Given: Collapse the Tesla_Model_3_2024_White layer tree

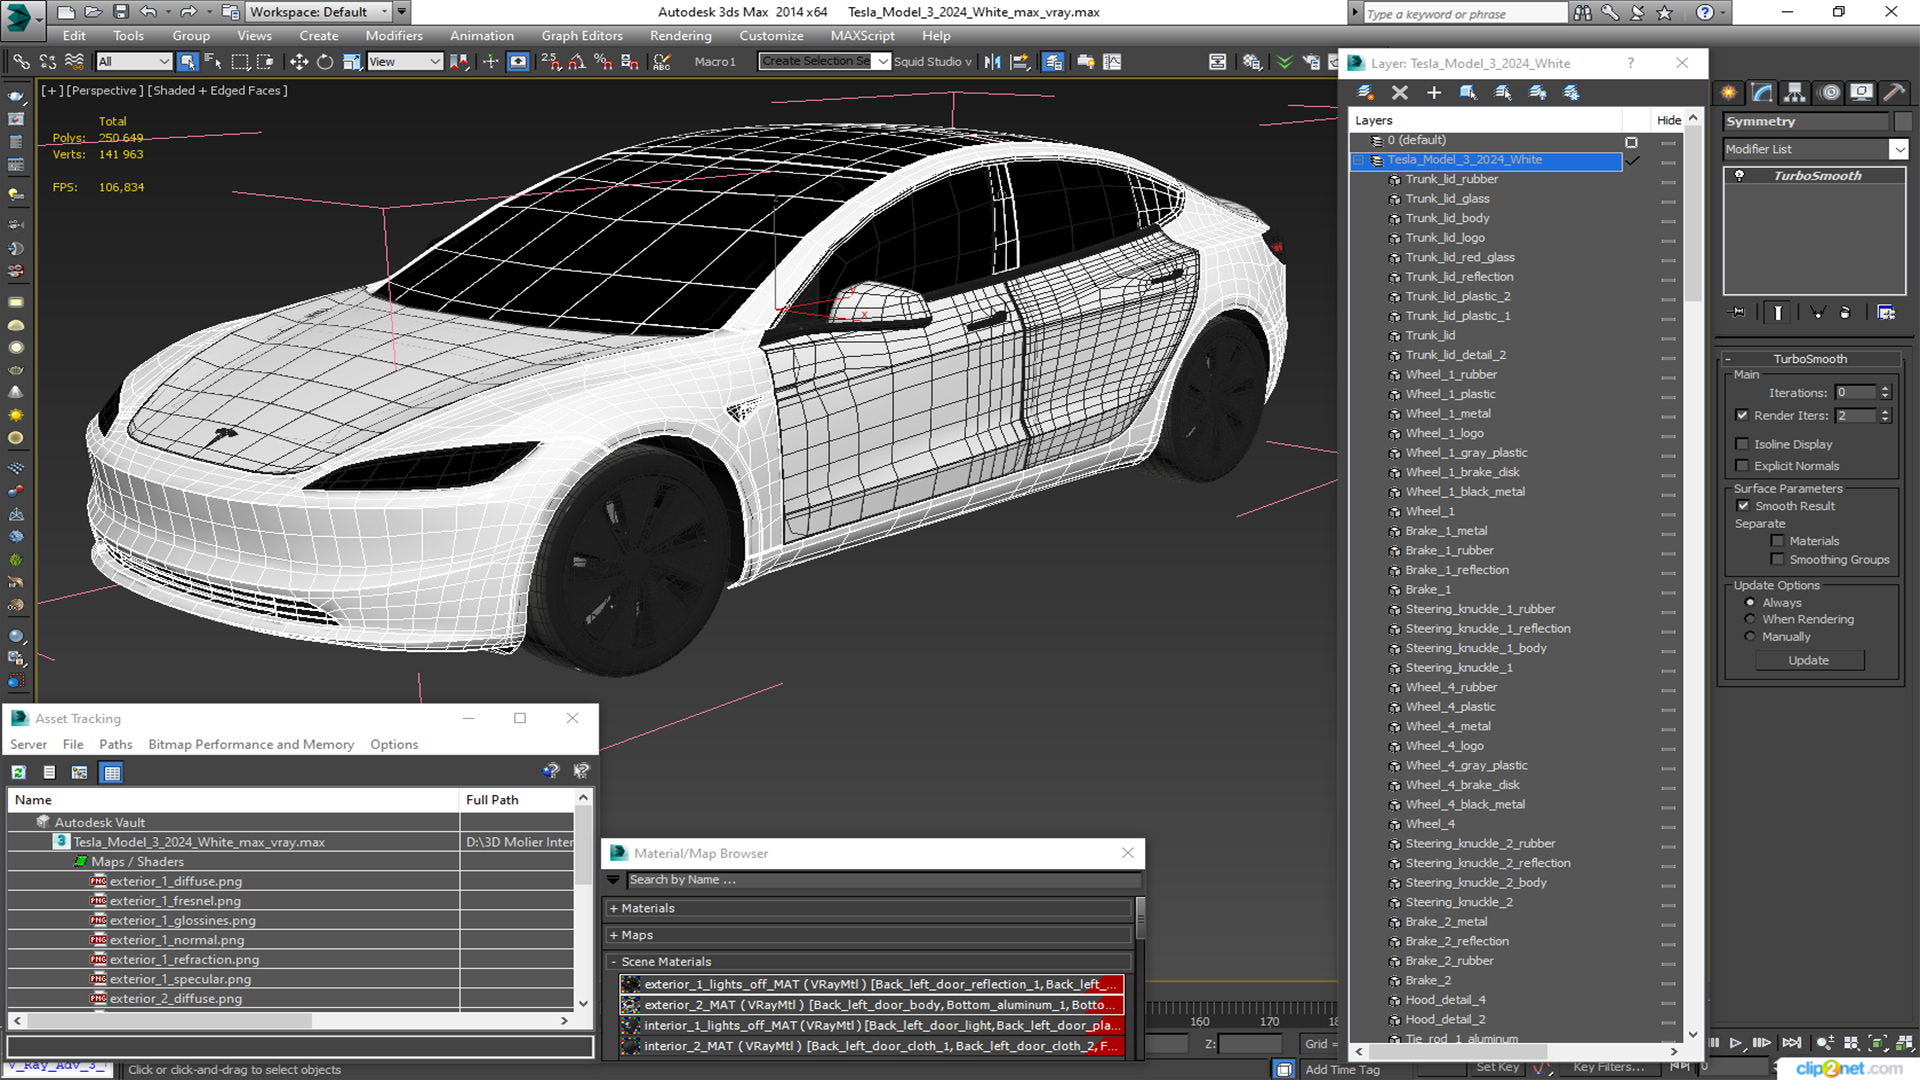Looking at the screenshot, I should [x=1359, y=160].
